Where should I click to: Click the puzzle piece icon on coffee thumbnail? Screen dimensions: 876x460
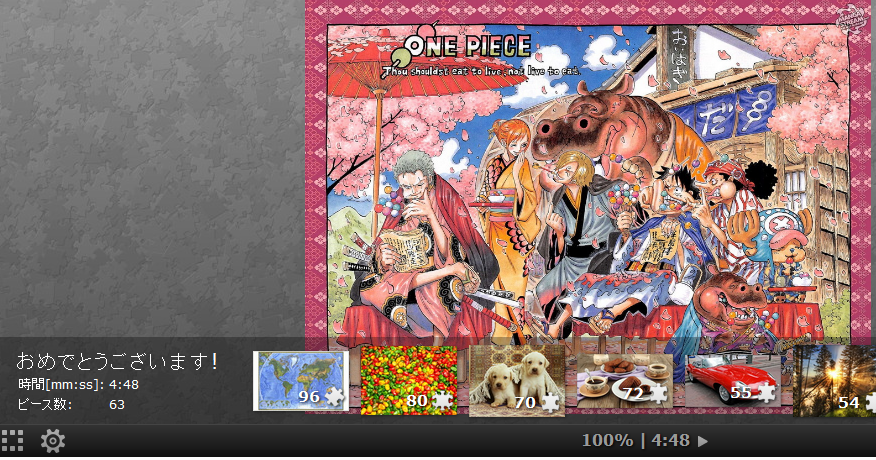point(658,394)
